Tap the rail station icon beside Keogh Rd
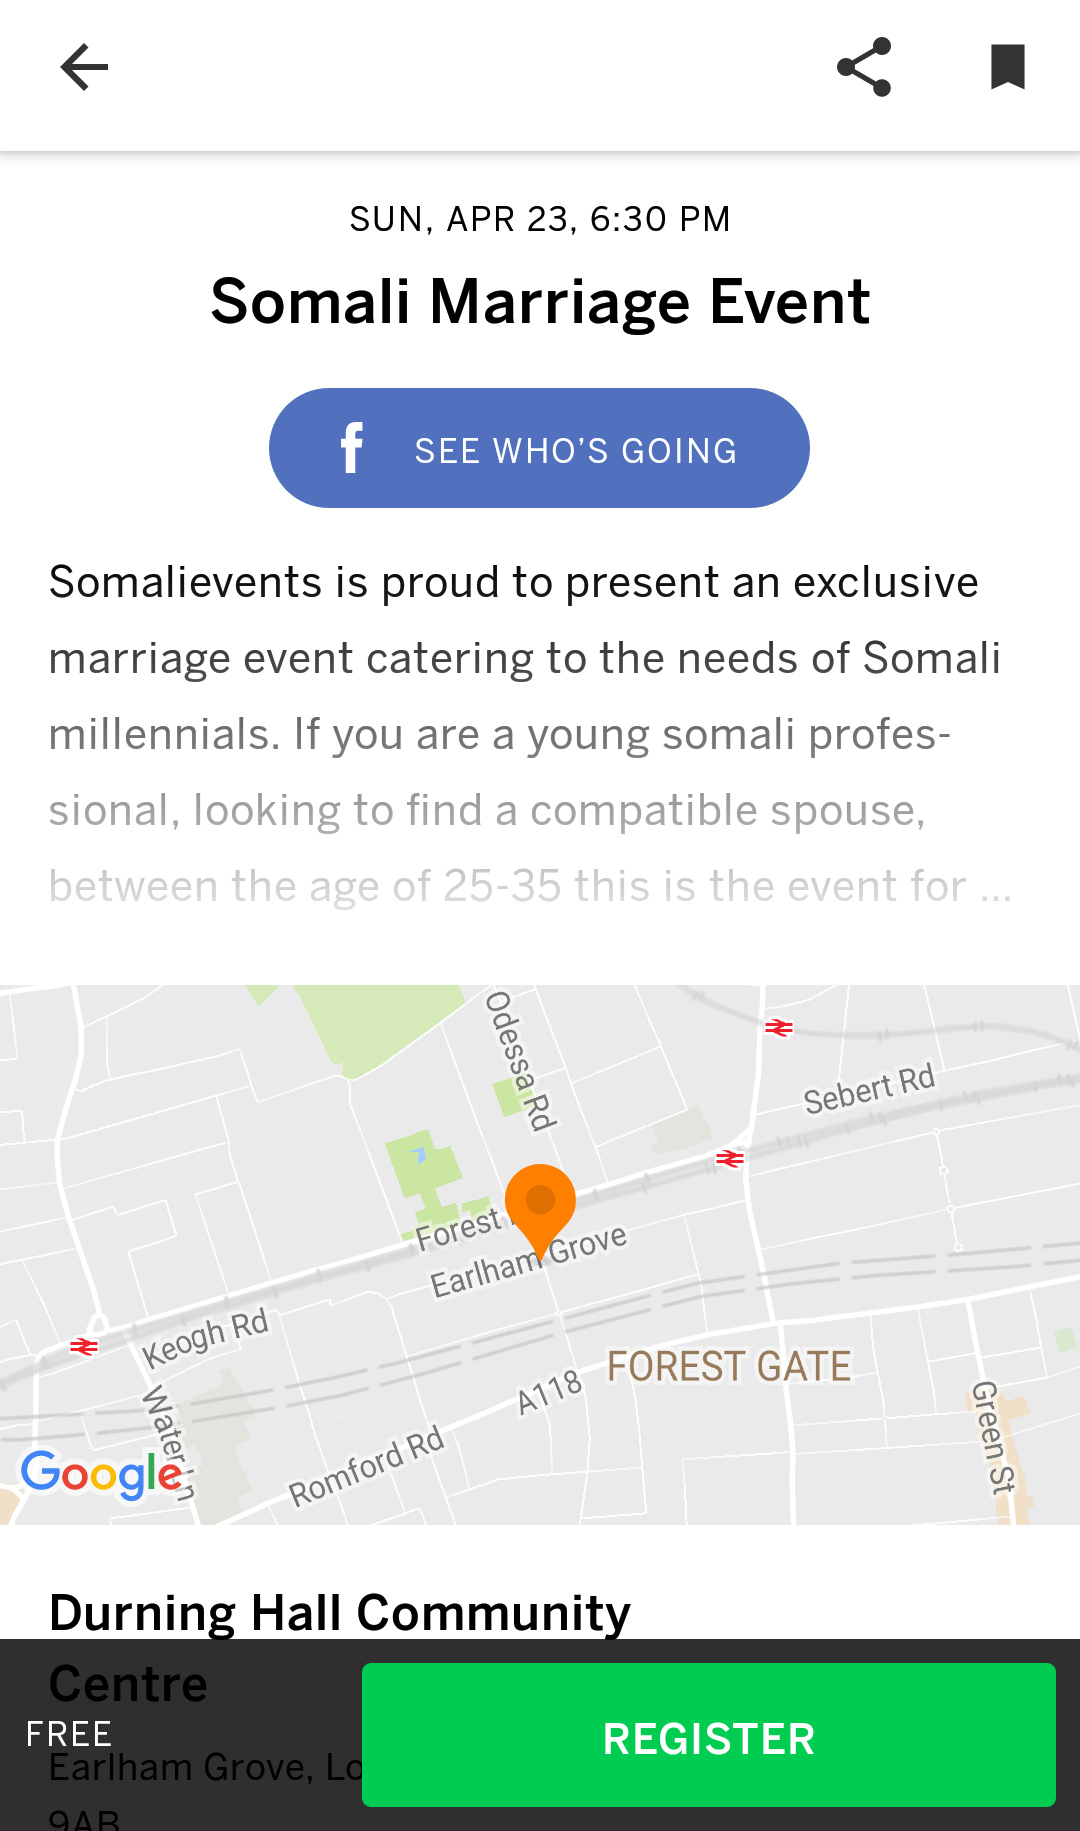 [x=84, y=1347]
